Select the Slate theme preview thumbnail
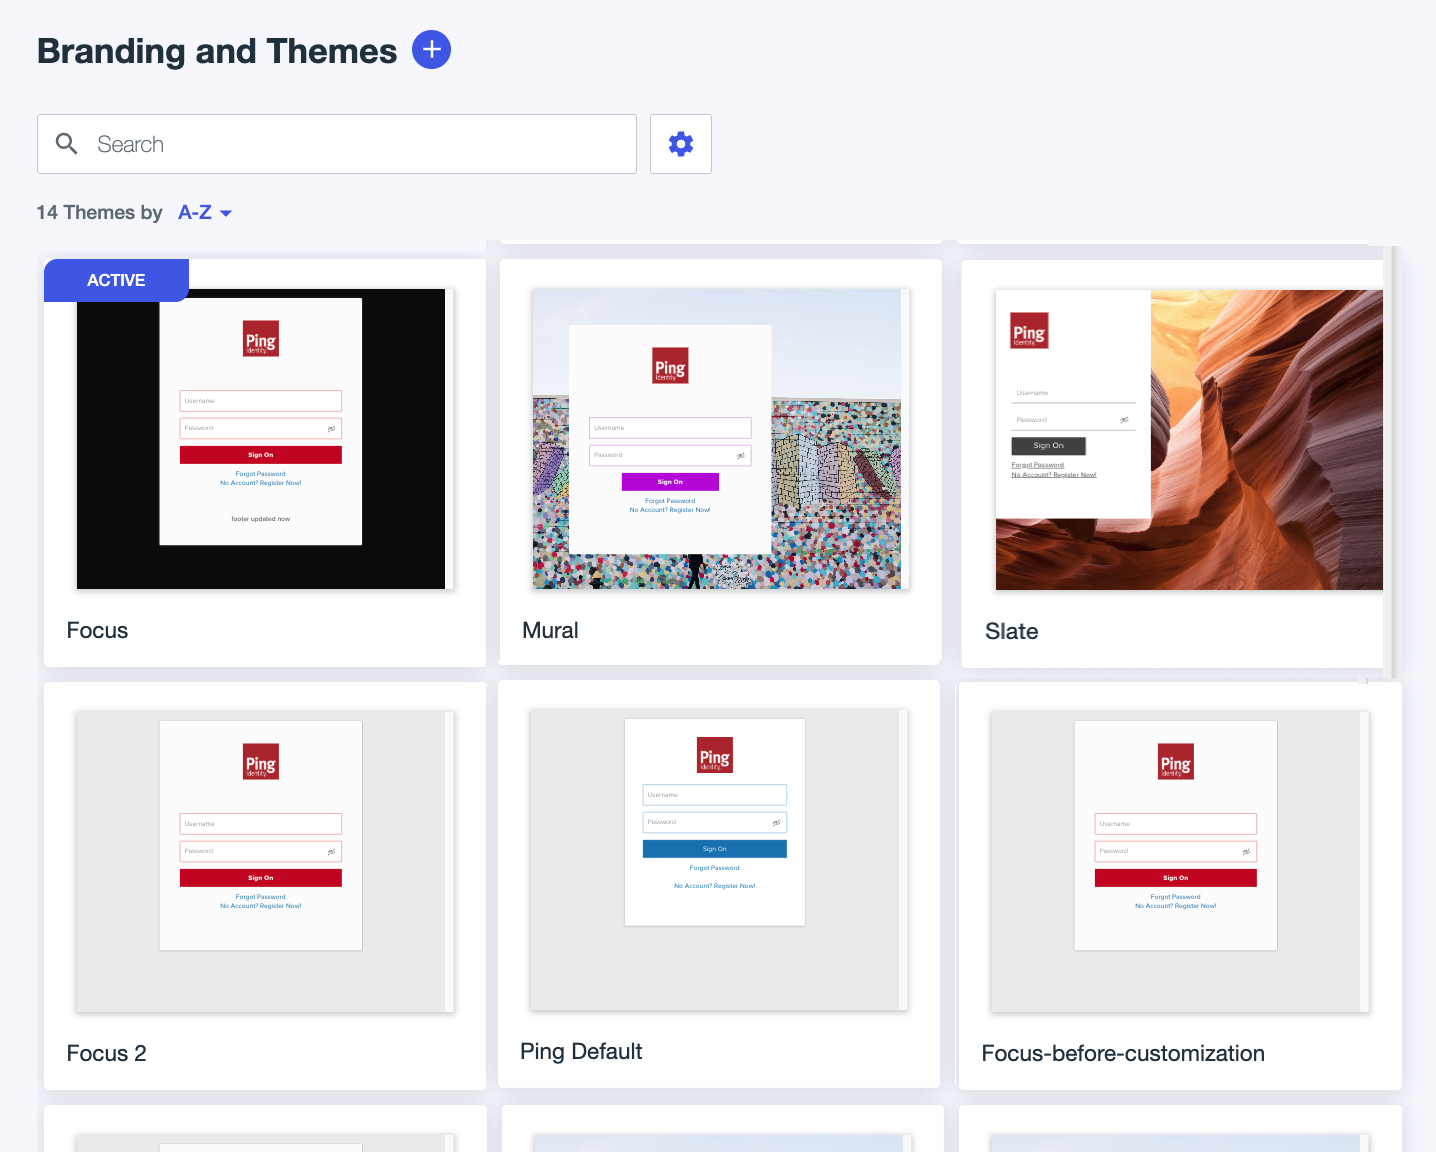The width and height of the screenshot is (1436, 1152). [x=1188, y=439]
